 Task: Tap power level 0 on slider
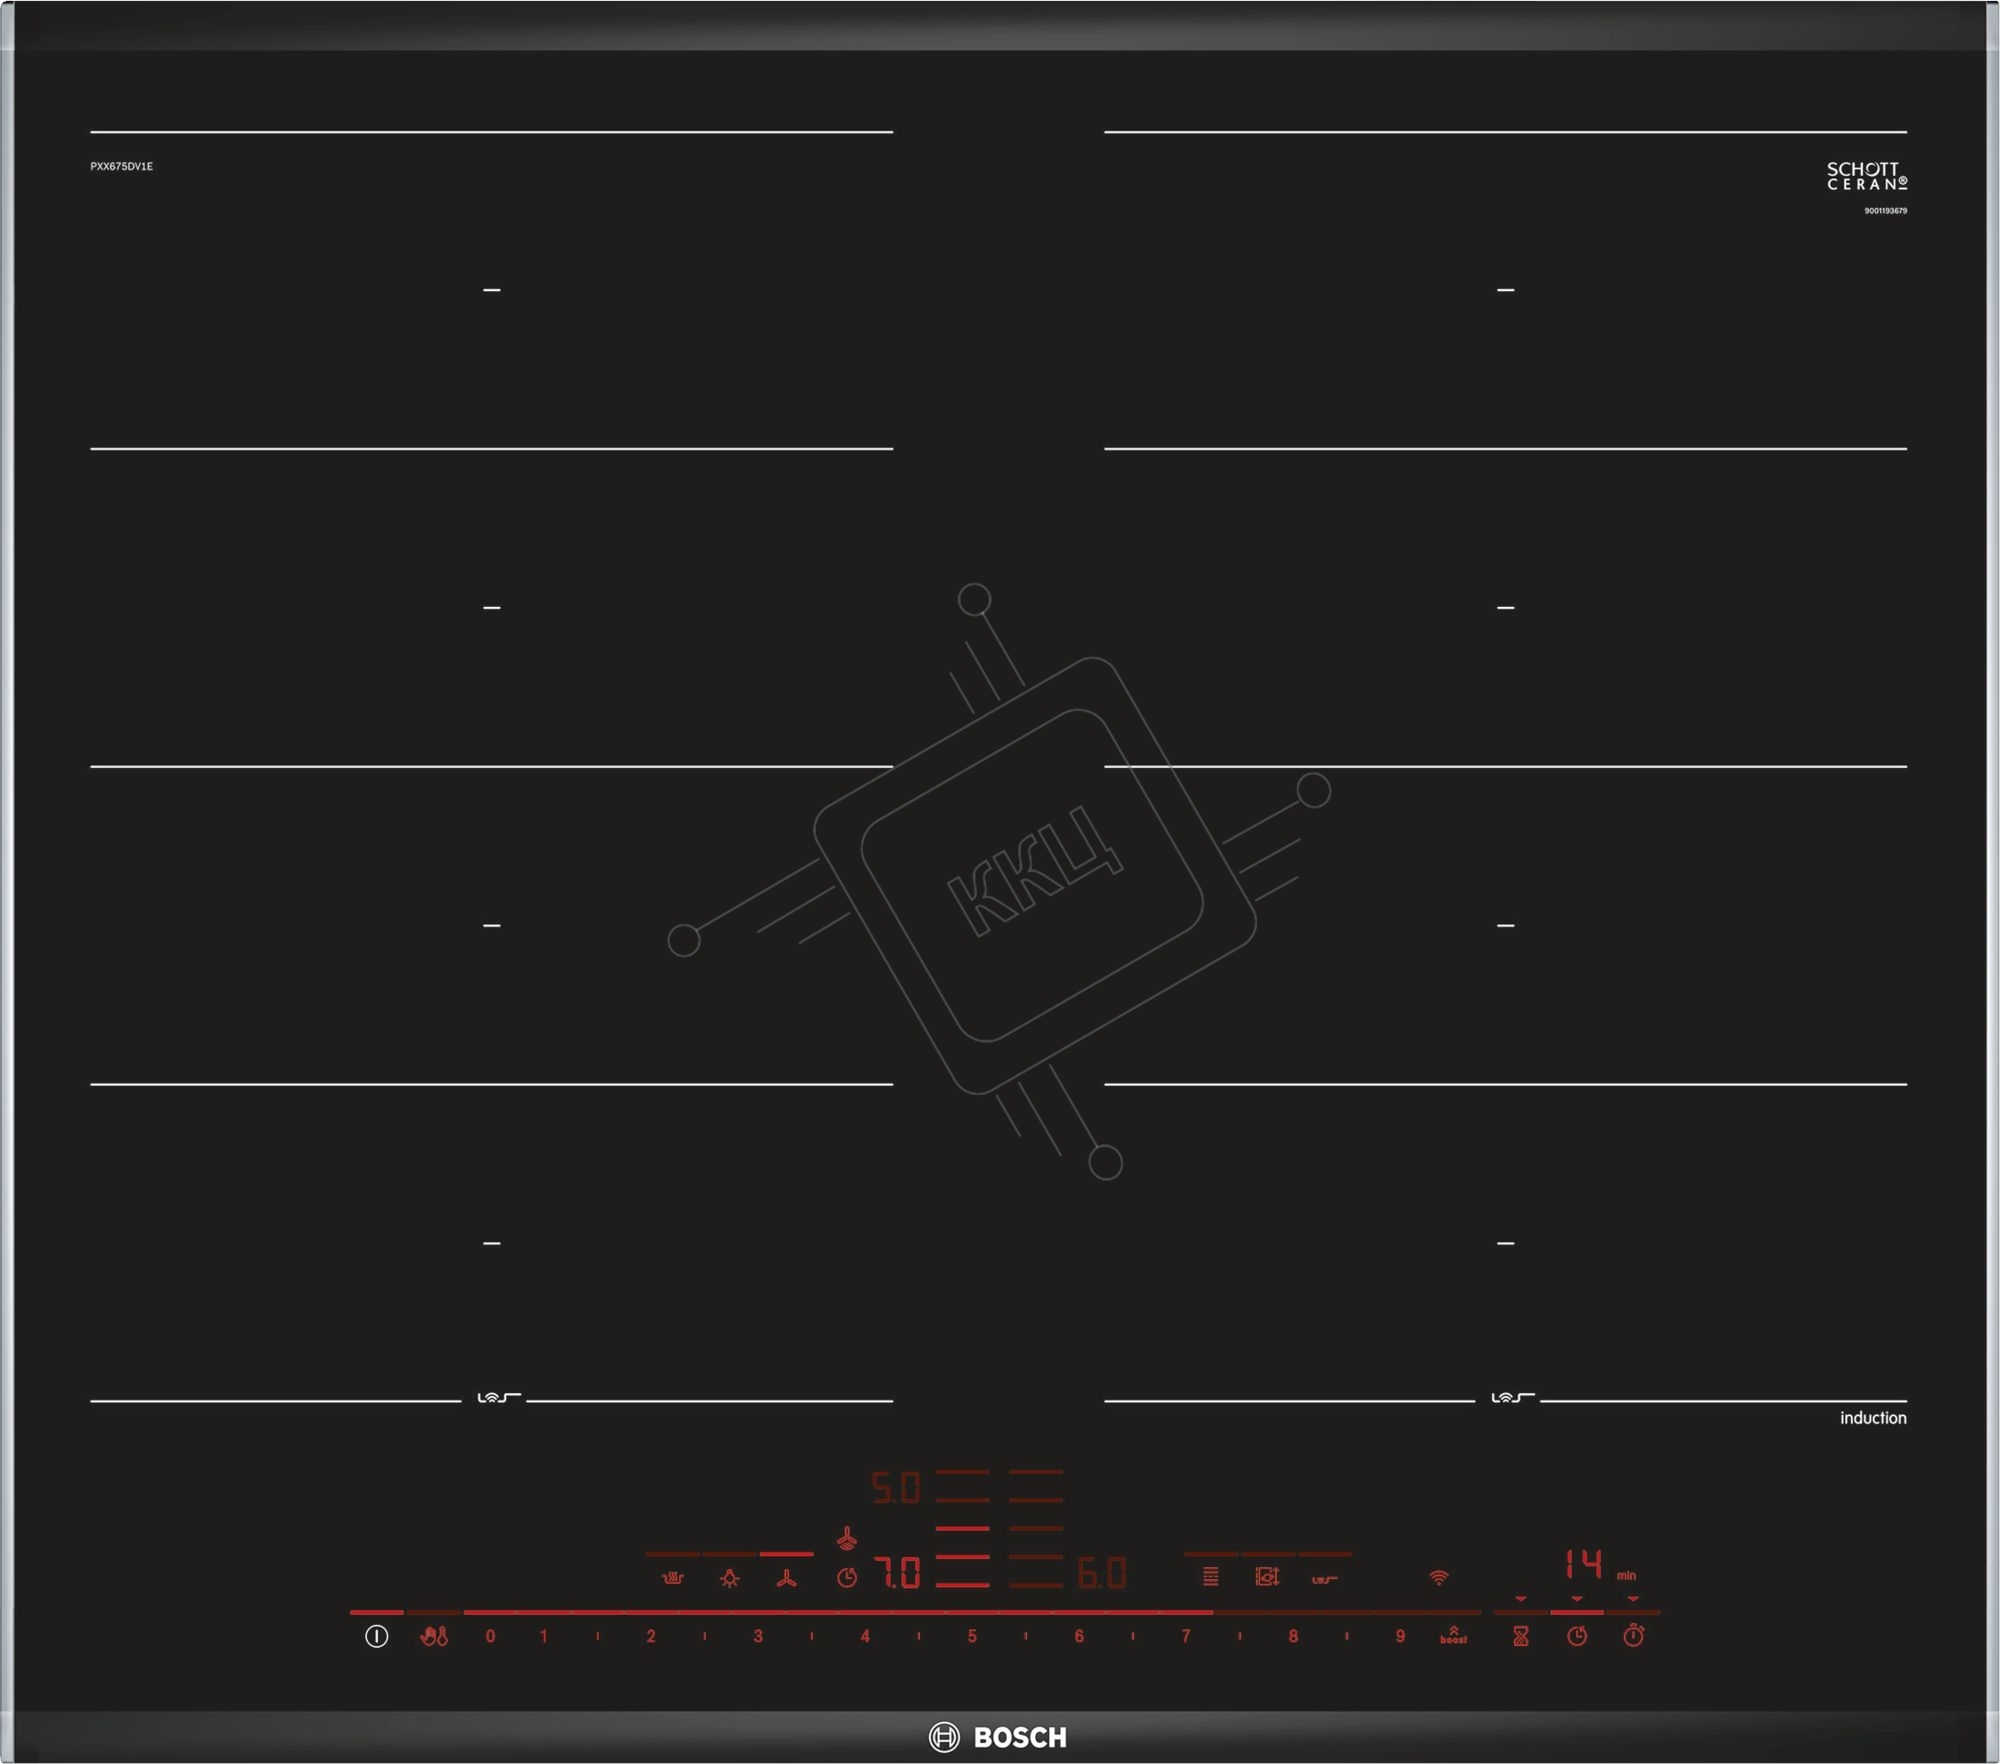click(x=490, y=1637)
